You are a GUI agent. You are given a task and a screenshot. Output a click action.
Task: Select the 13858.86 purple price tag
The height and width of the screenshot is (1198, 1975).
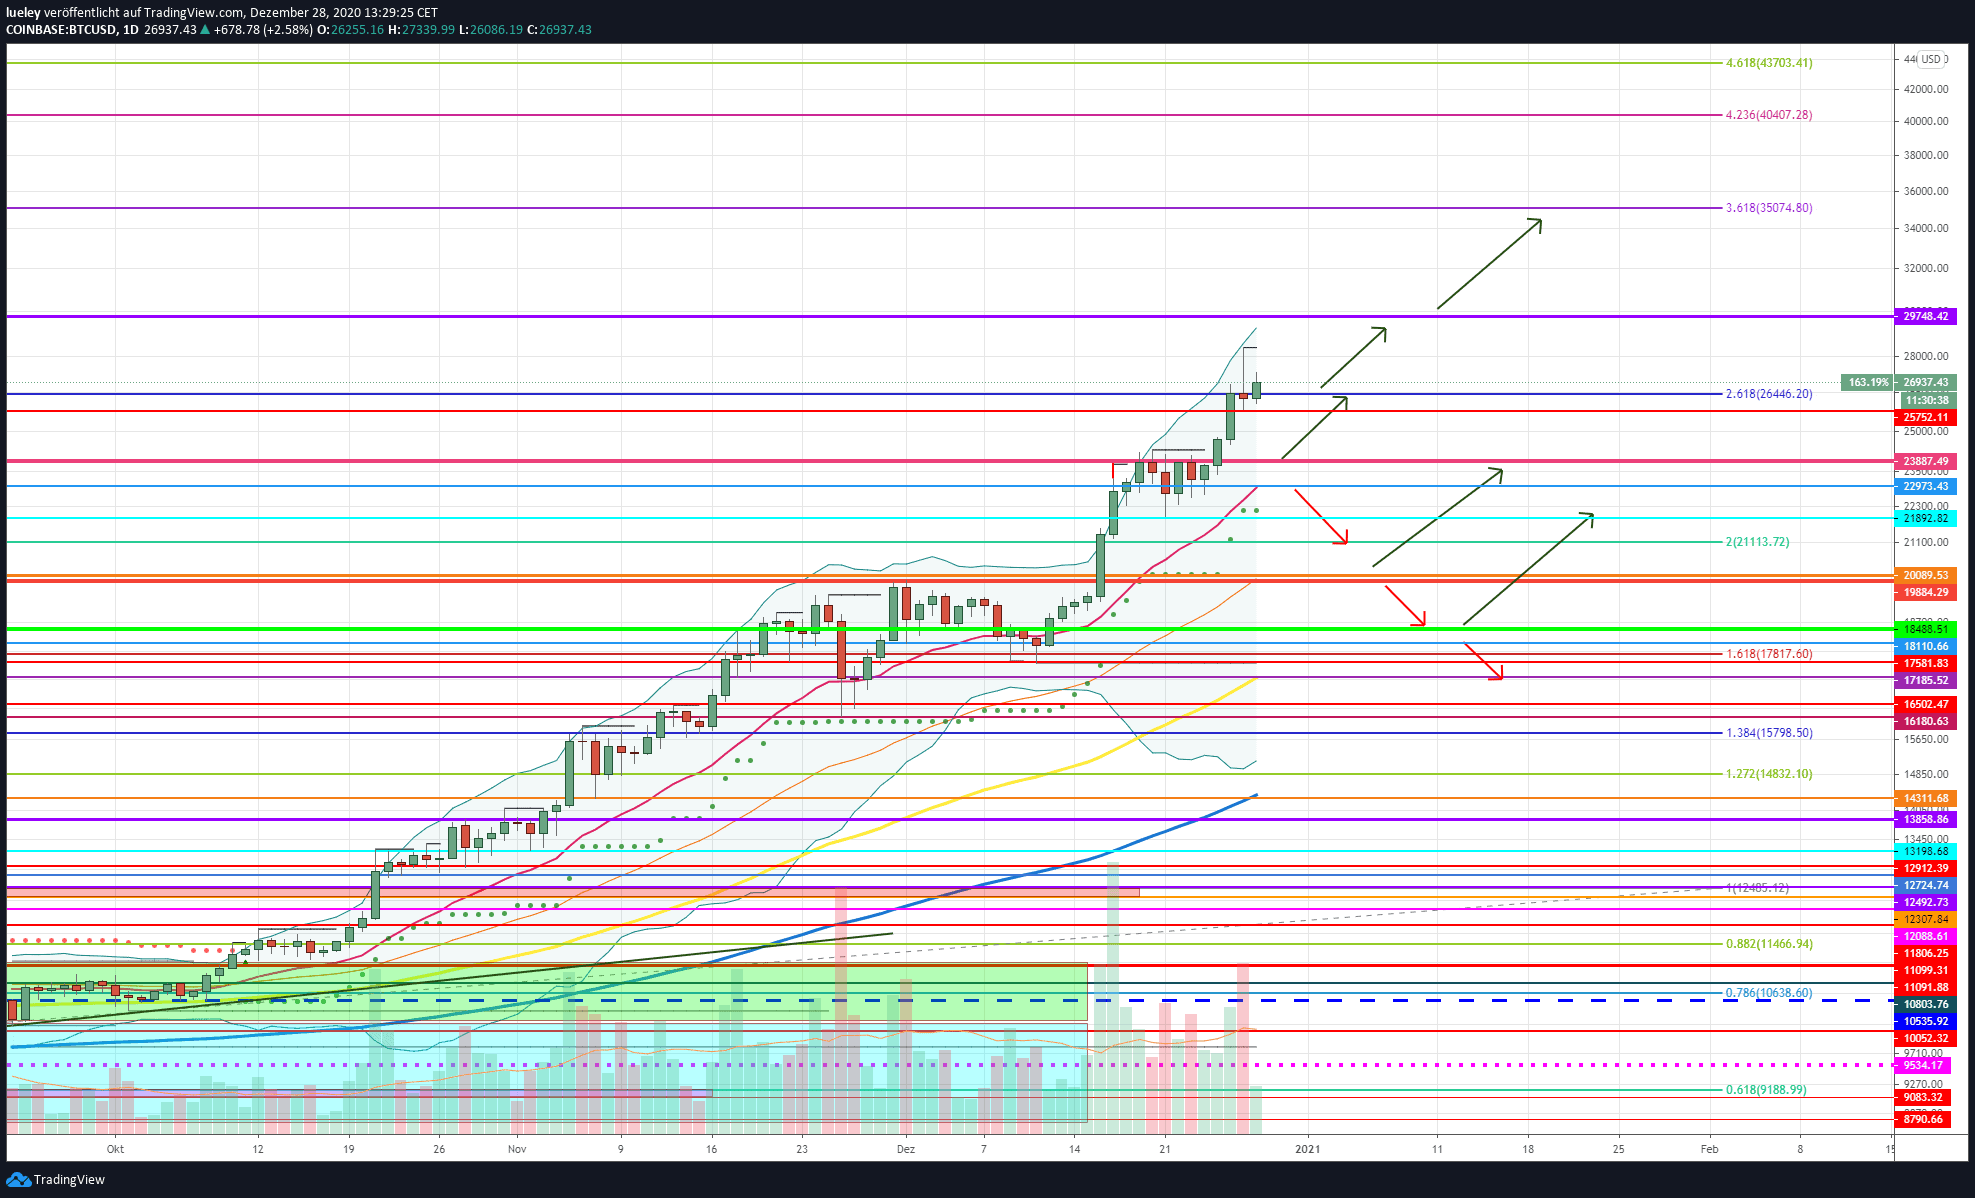1925,819
